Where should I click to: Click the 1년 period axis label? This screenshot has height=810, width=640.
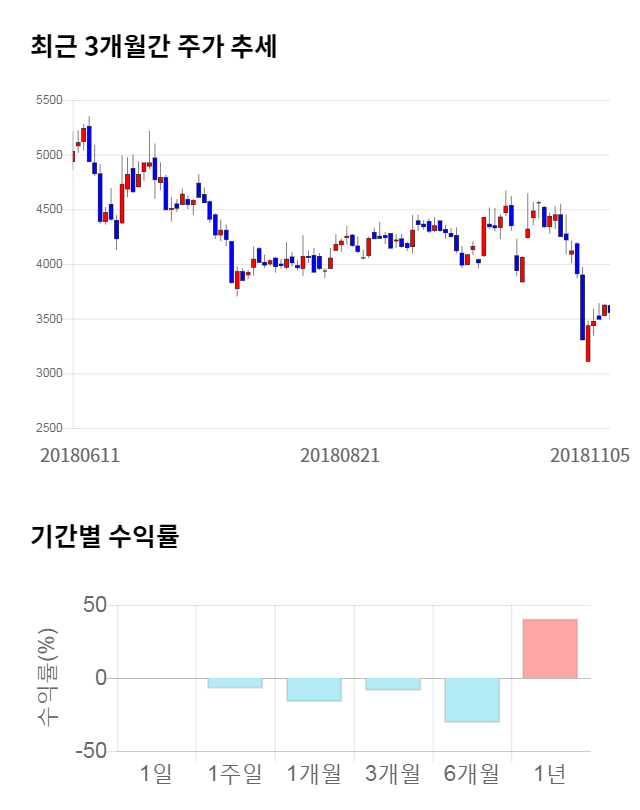[x=550, y=773]
